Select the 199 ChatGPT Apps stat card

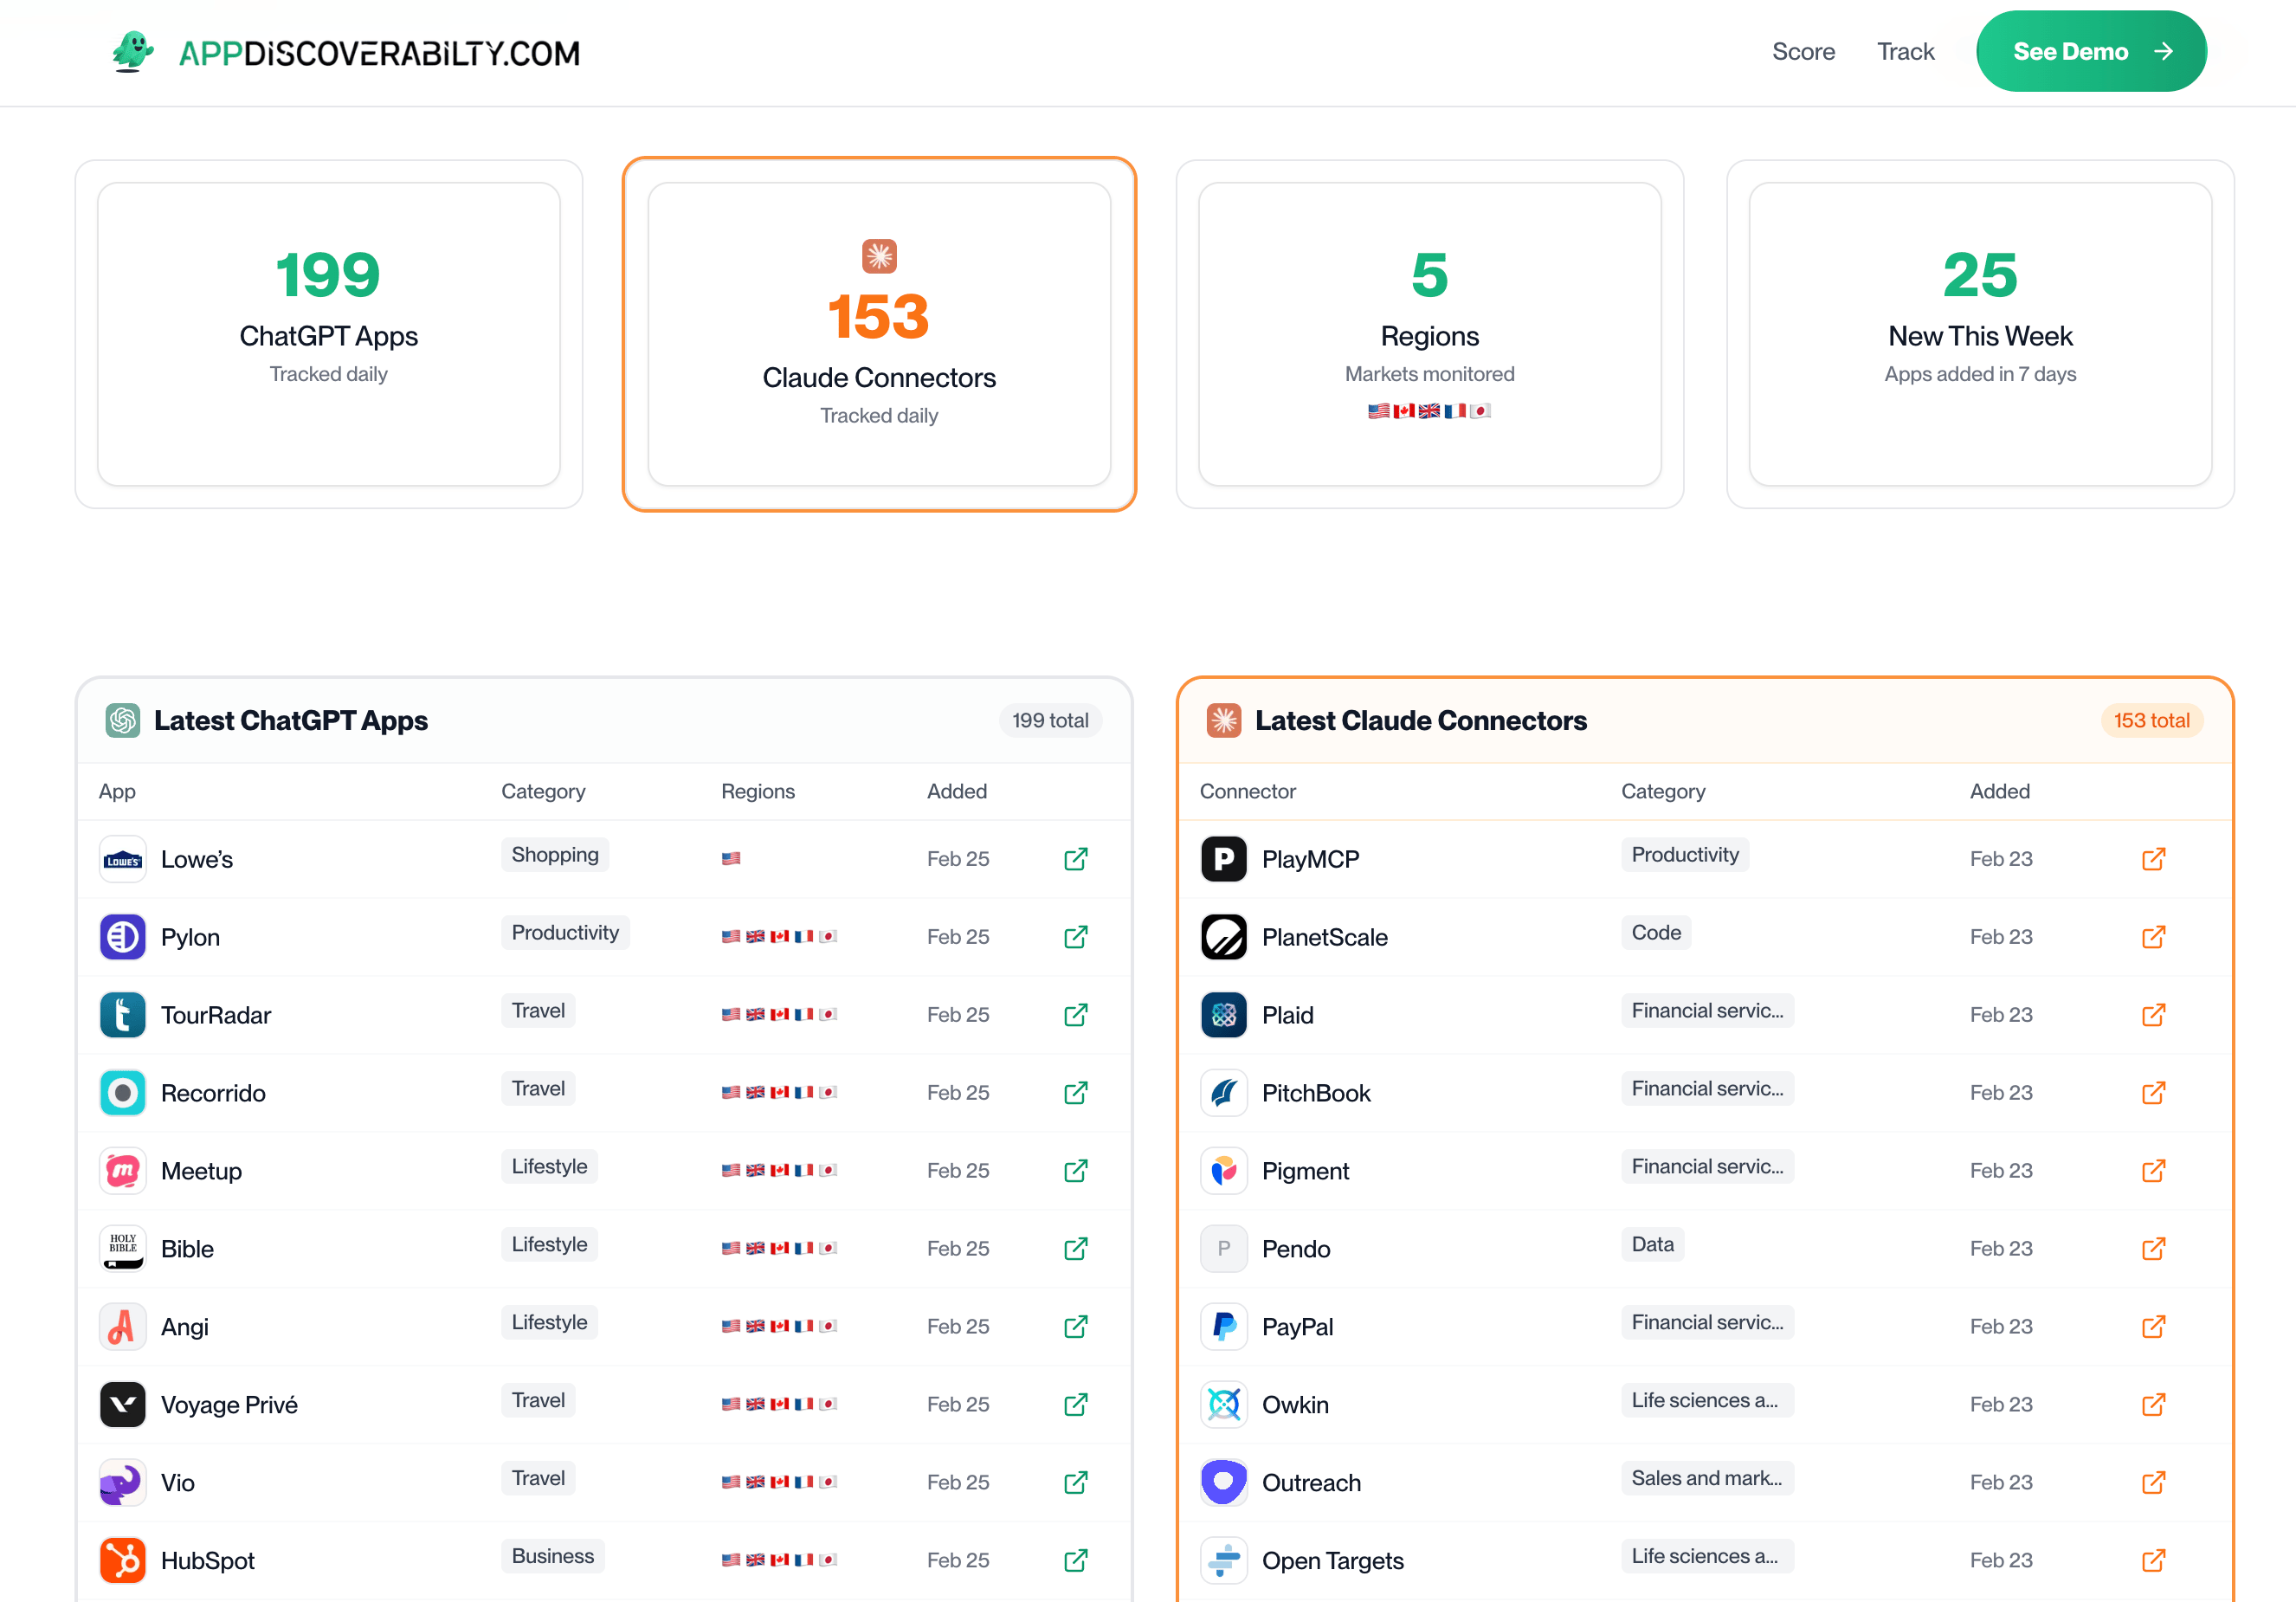pos(328,334)
